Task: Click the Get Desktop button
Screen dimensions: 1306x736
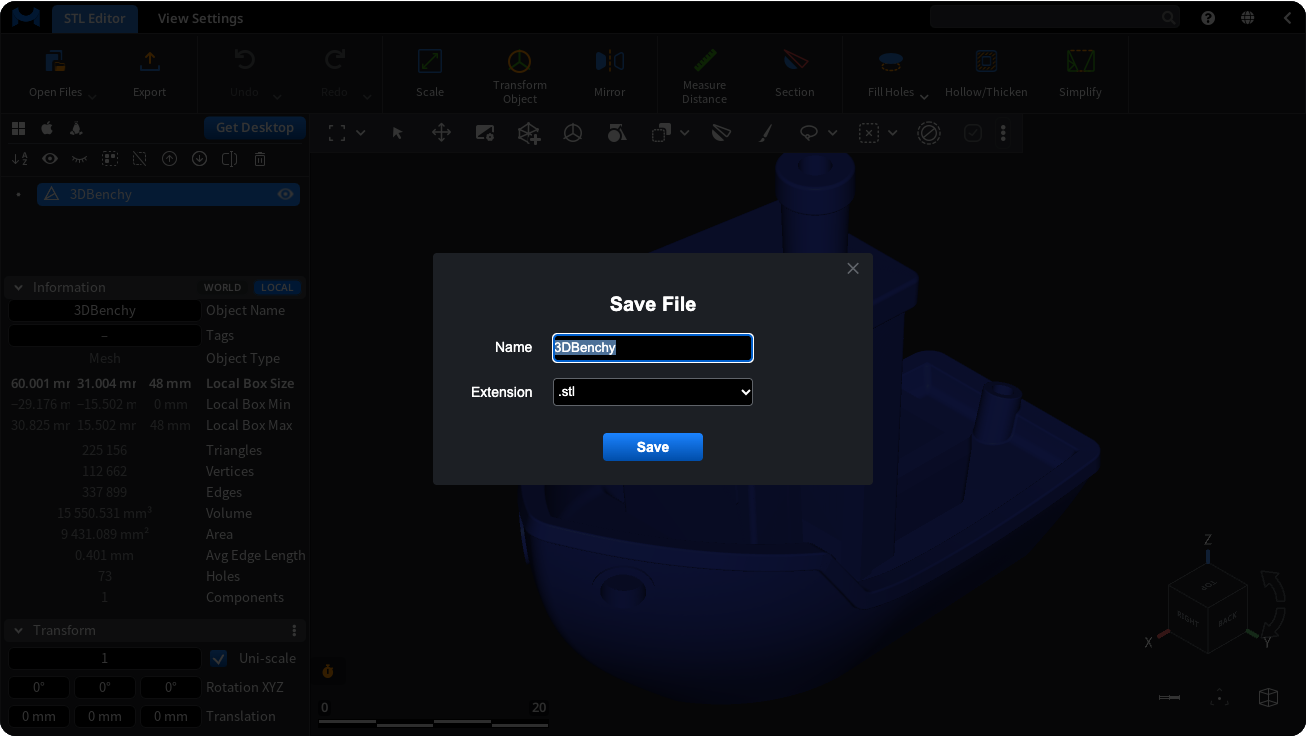Action: (255, 127)
